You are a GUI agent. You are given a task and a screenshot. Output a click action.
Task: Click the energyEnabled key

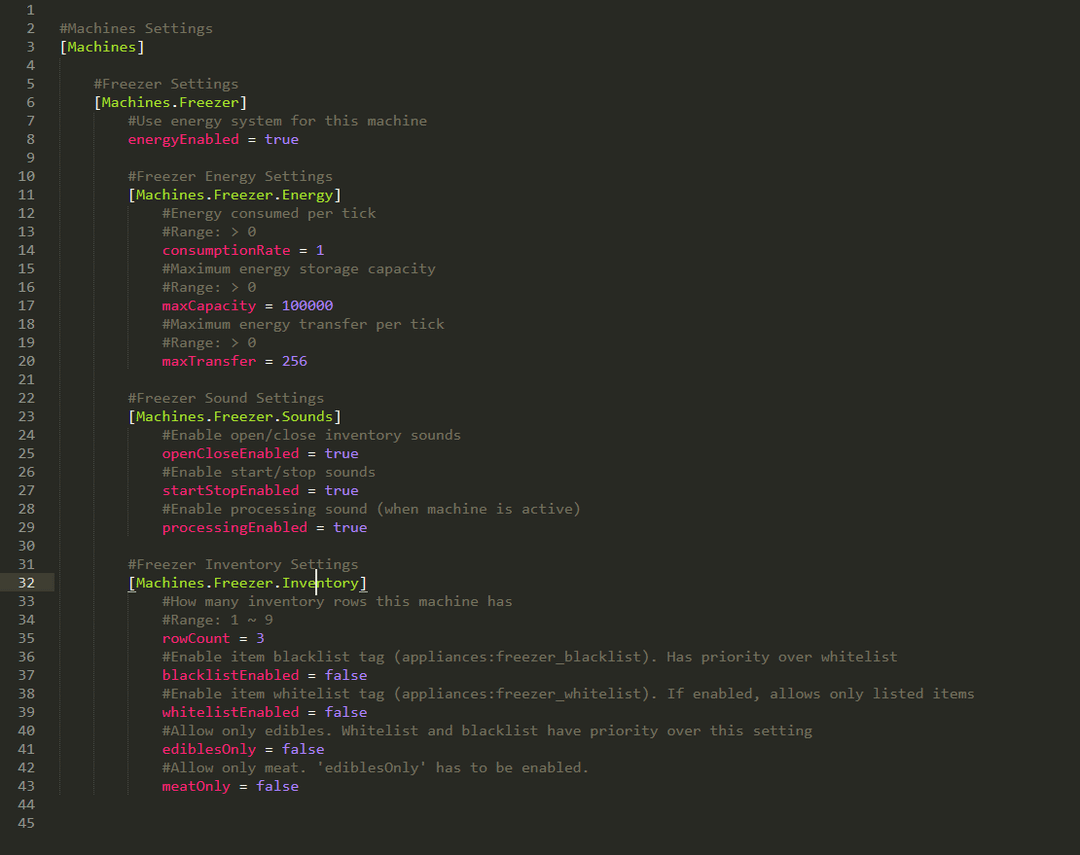pyautogui.click(x=183, y=139)
